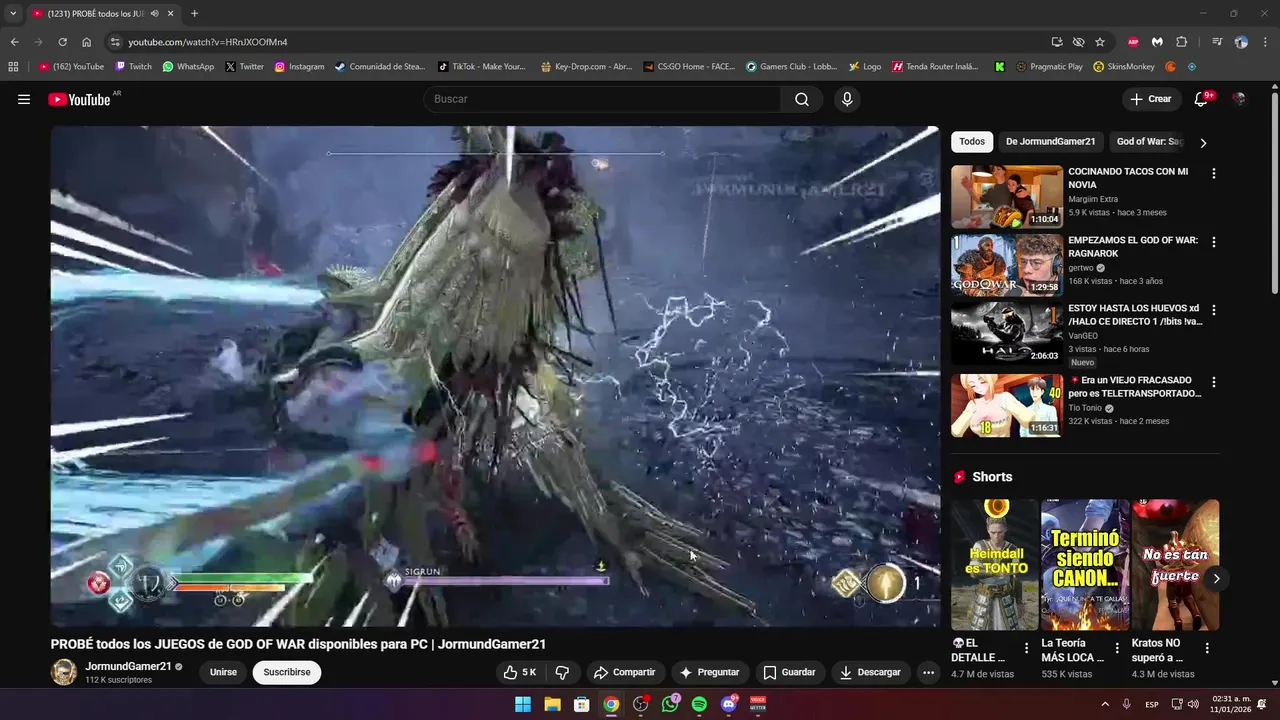
Task: Open options for 'La Teoría MÁS LOCA' short
Action: (1117, 648)
